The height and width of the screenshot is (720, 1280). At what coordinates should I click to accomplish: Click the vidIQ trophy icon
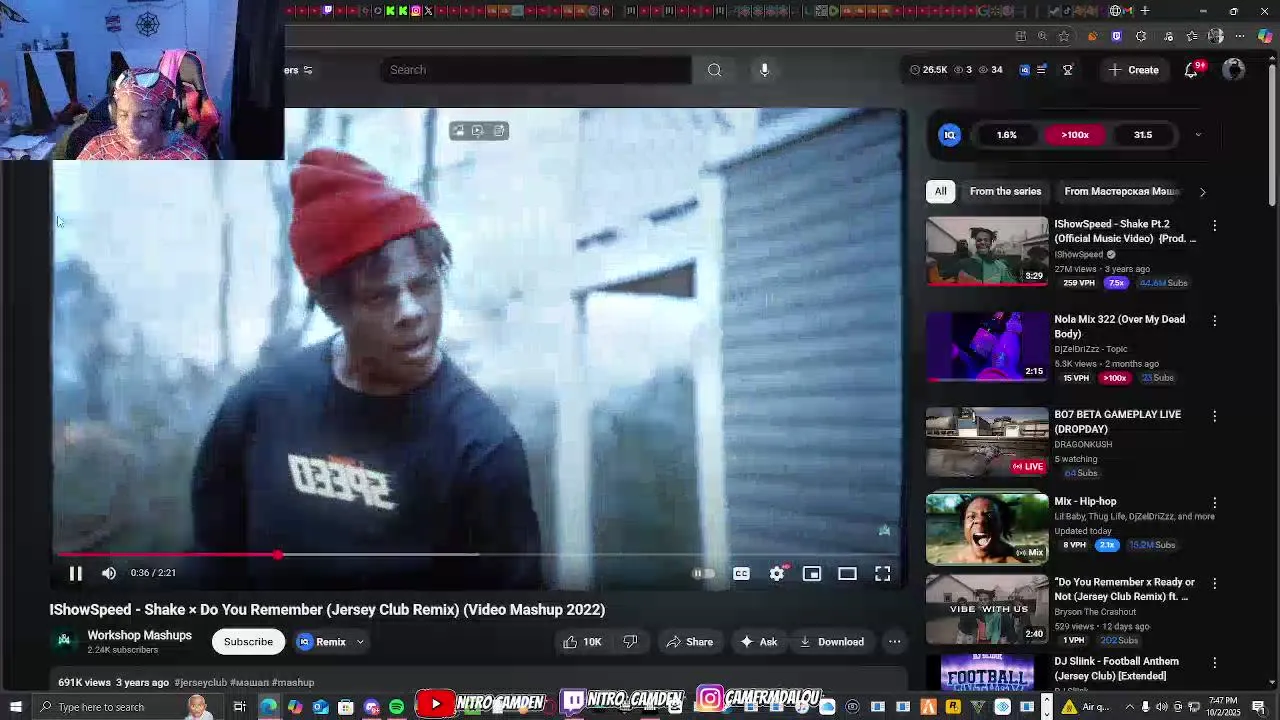pos(1068,70)
